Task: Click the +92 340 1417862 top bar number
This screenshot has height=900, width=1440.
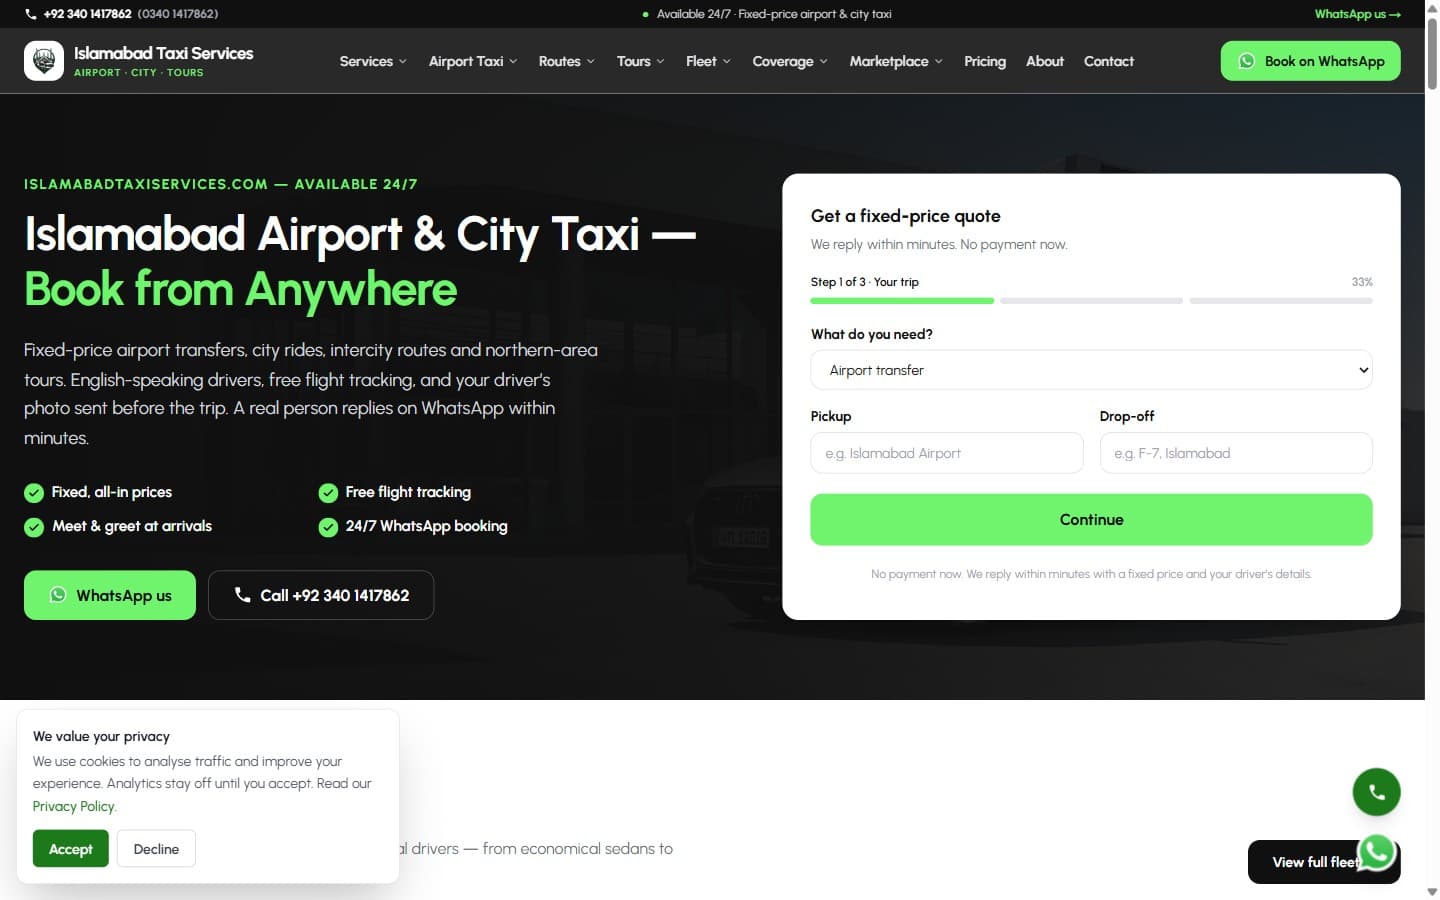Action: (87, 14)
